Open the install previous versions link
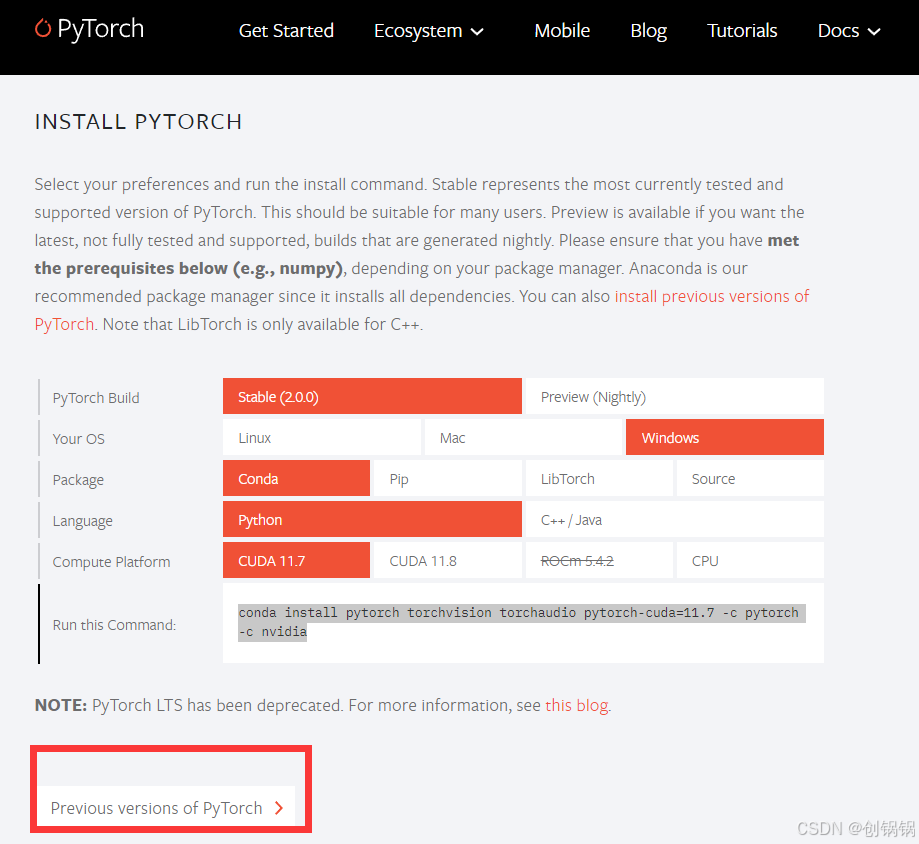The width and height of the screenshot is (919, 844). click(x=712, y=296)
